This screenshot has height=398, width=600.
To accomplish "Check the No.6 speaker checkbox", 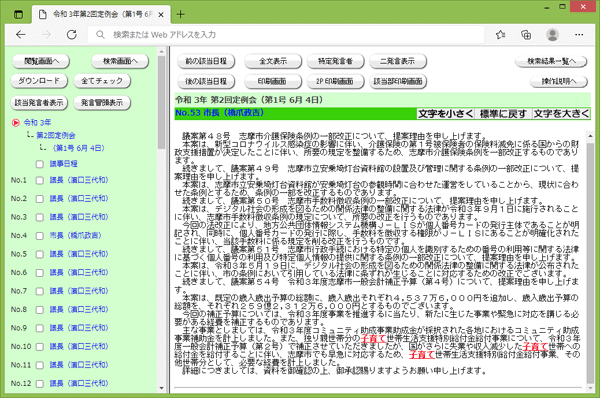I will click(39, 273).
